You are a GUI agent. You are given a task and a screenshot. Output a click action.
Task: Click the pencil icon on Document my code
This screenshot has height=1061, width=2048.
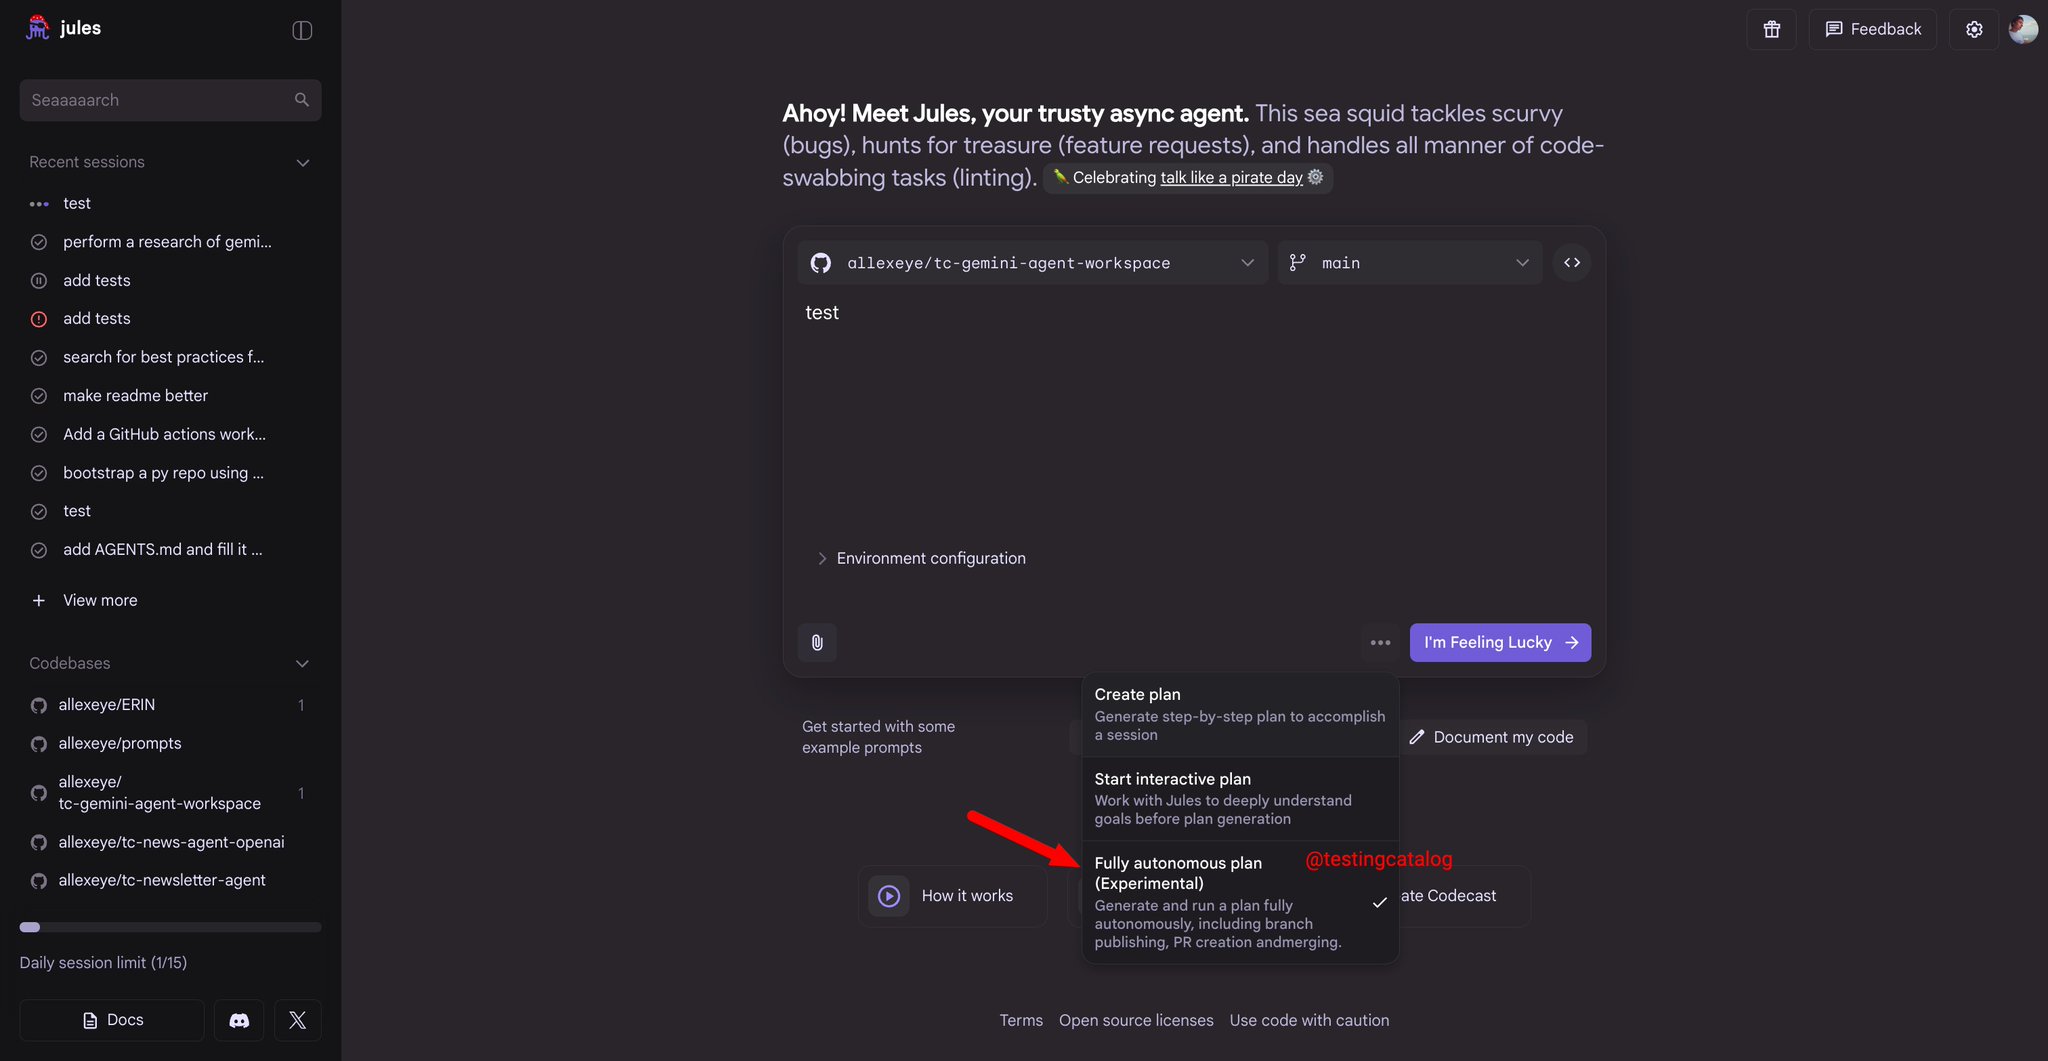[1416, 737]
